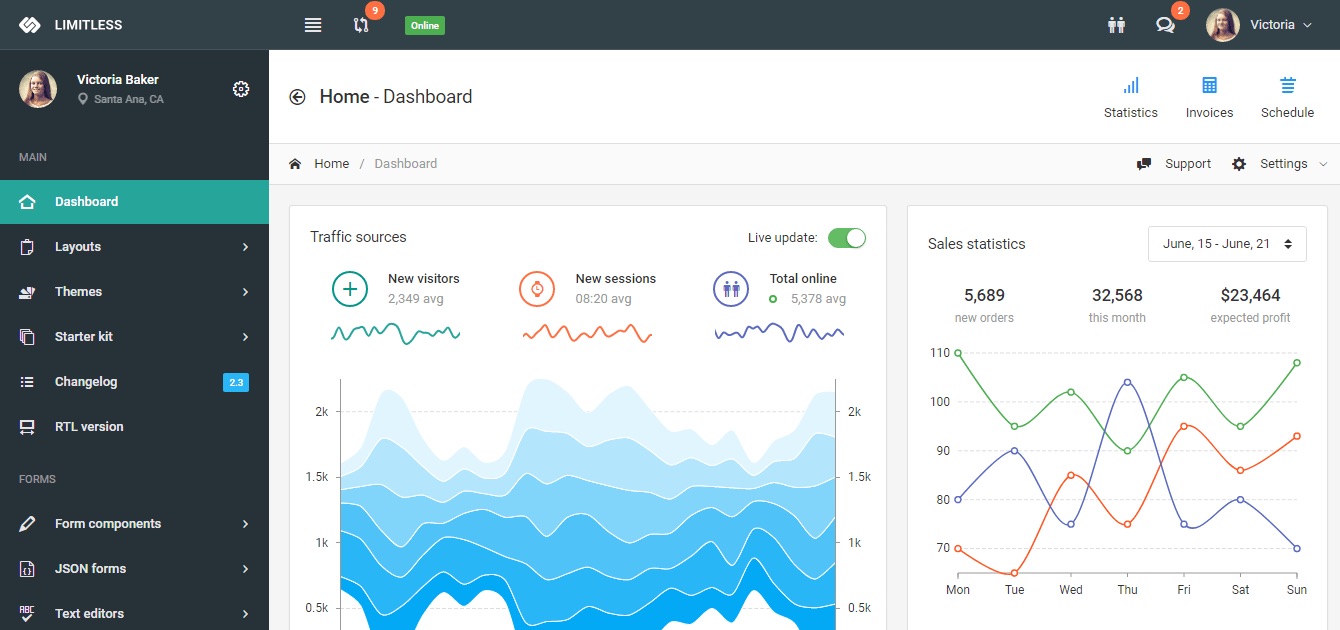Open the git compare icon with badge 9

[361, 25]
